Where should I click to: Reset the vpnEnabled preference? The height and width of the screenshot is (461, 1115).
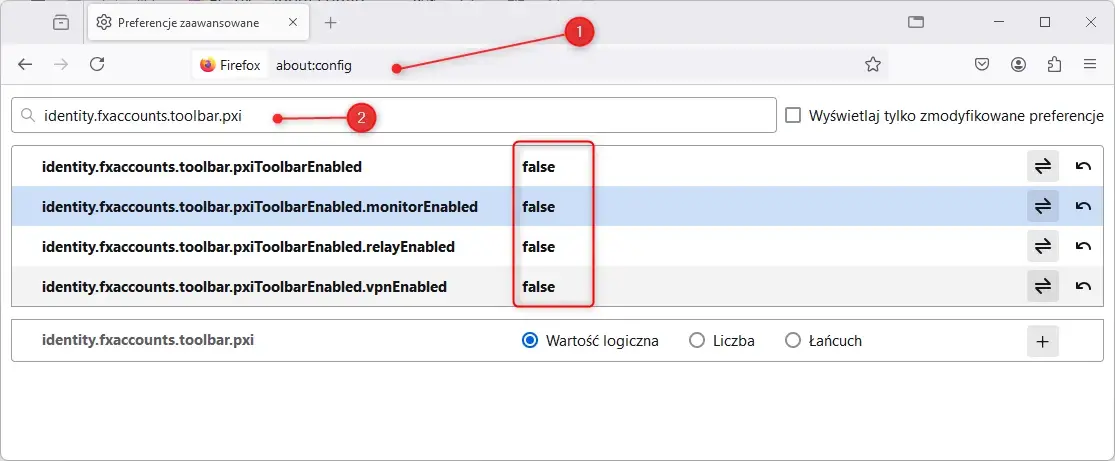pos(1083,286)
